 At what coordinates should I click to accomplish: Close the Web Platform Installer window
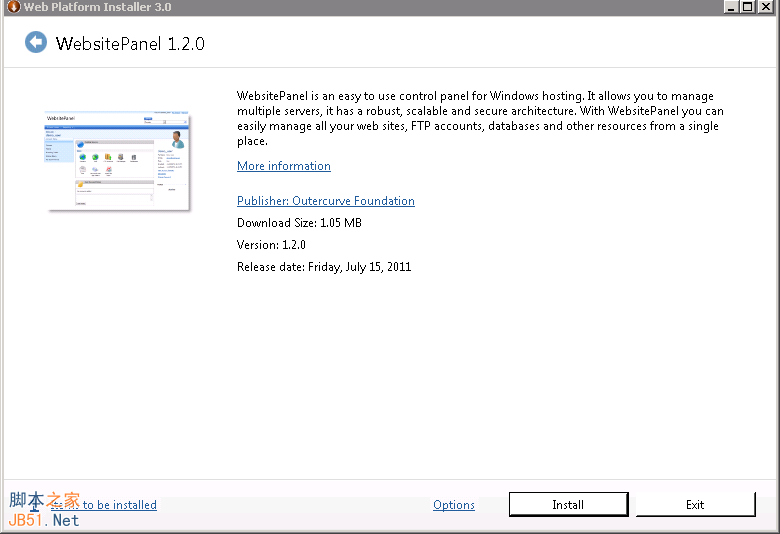pos(766,7)
